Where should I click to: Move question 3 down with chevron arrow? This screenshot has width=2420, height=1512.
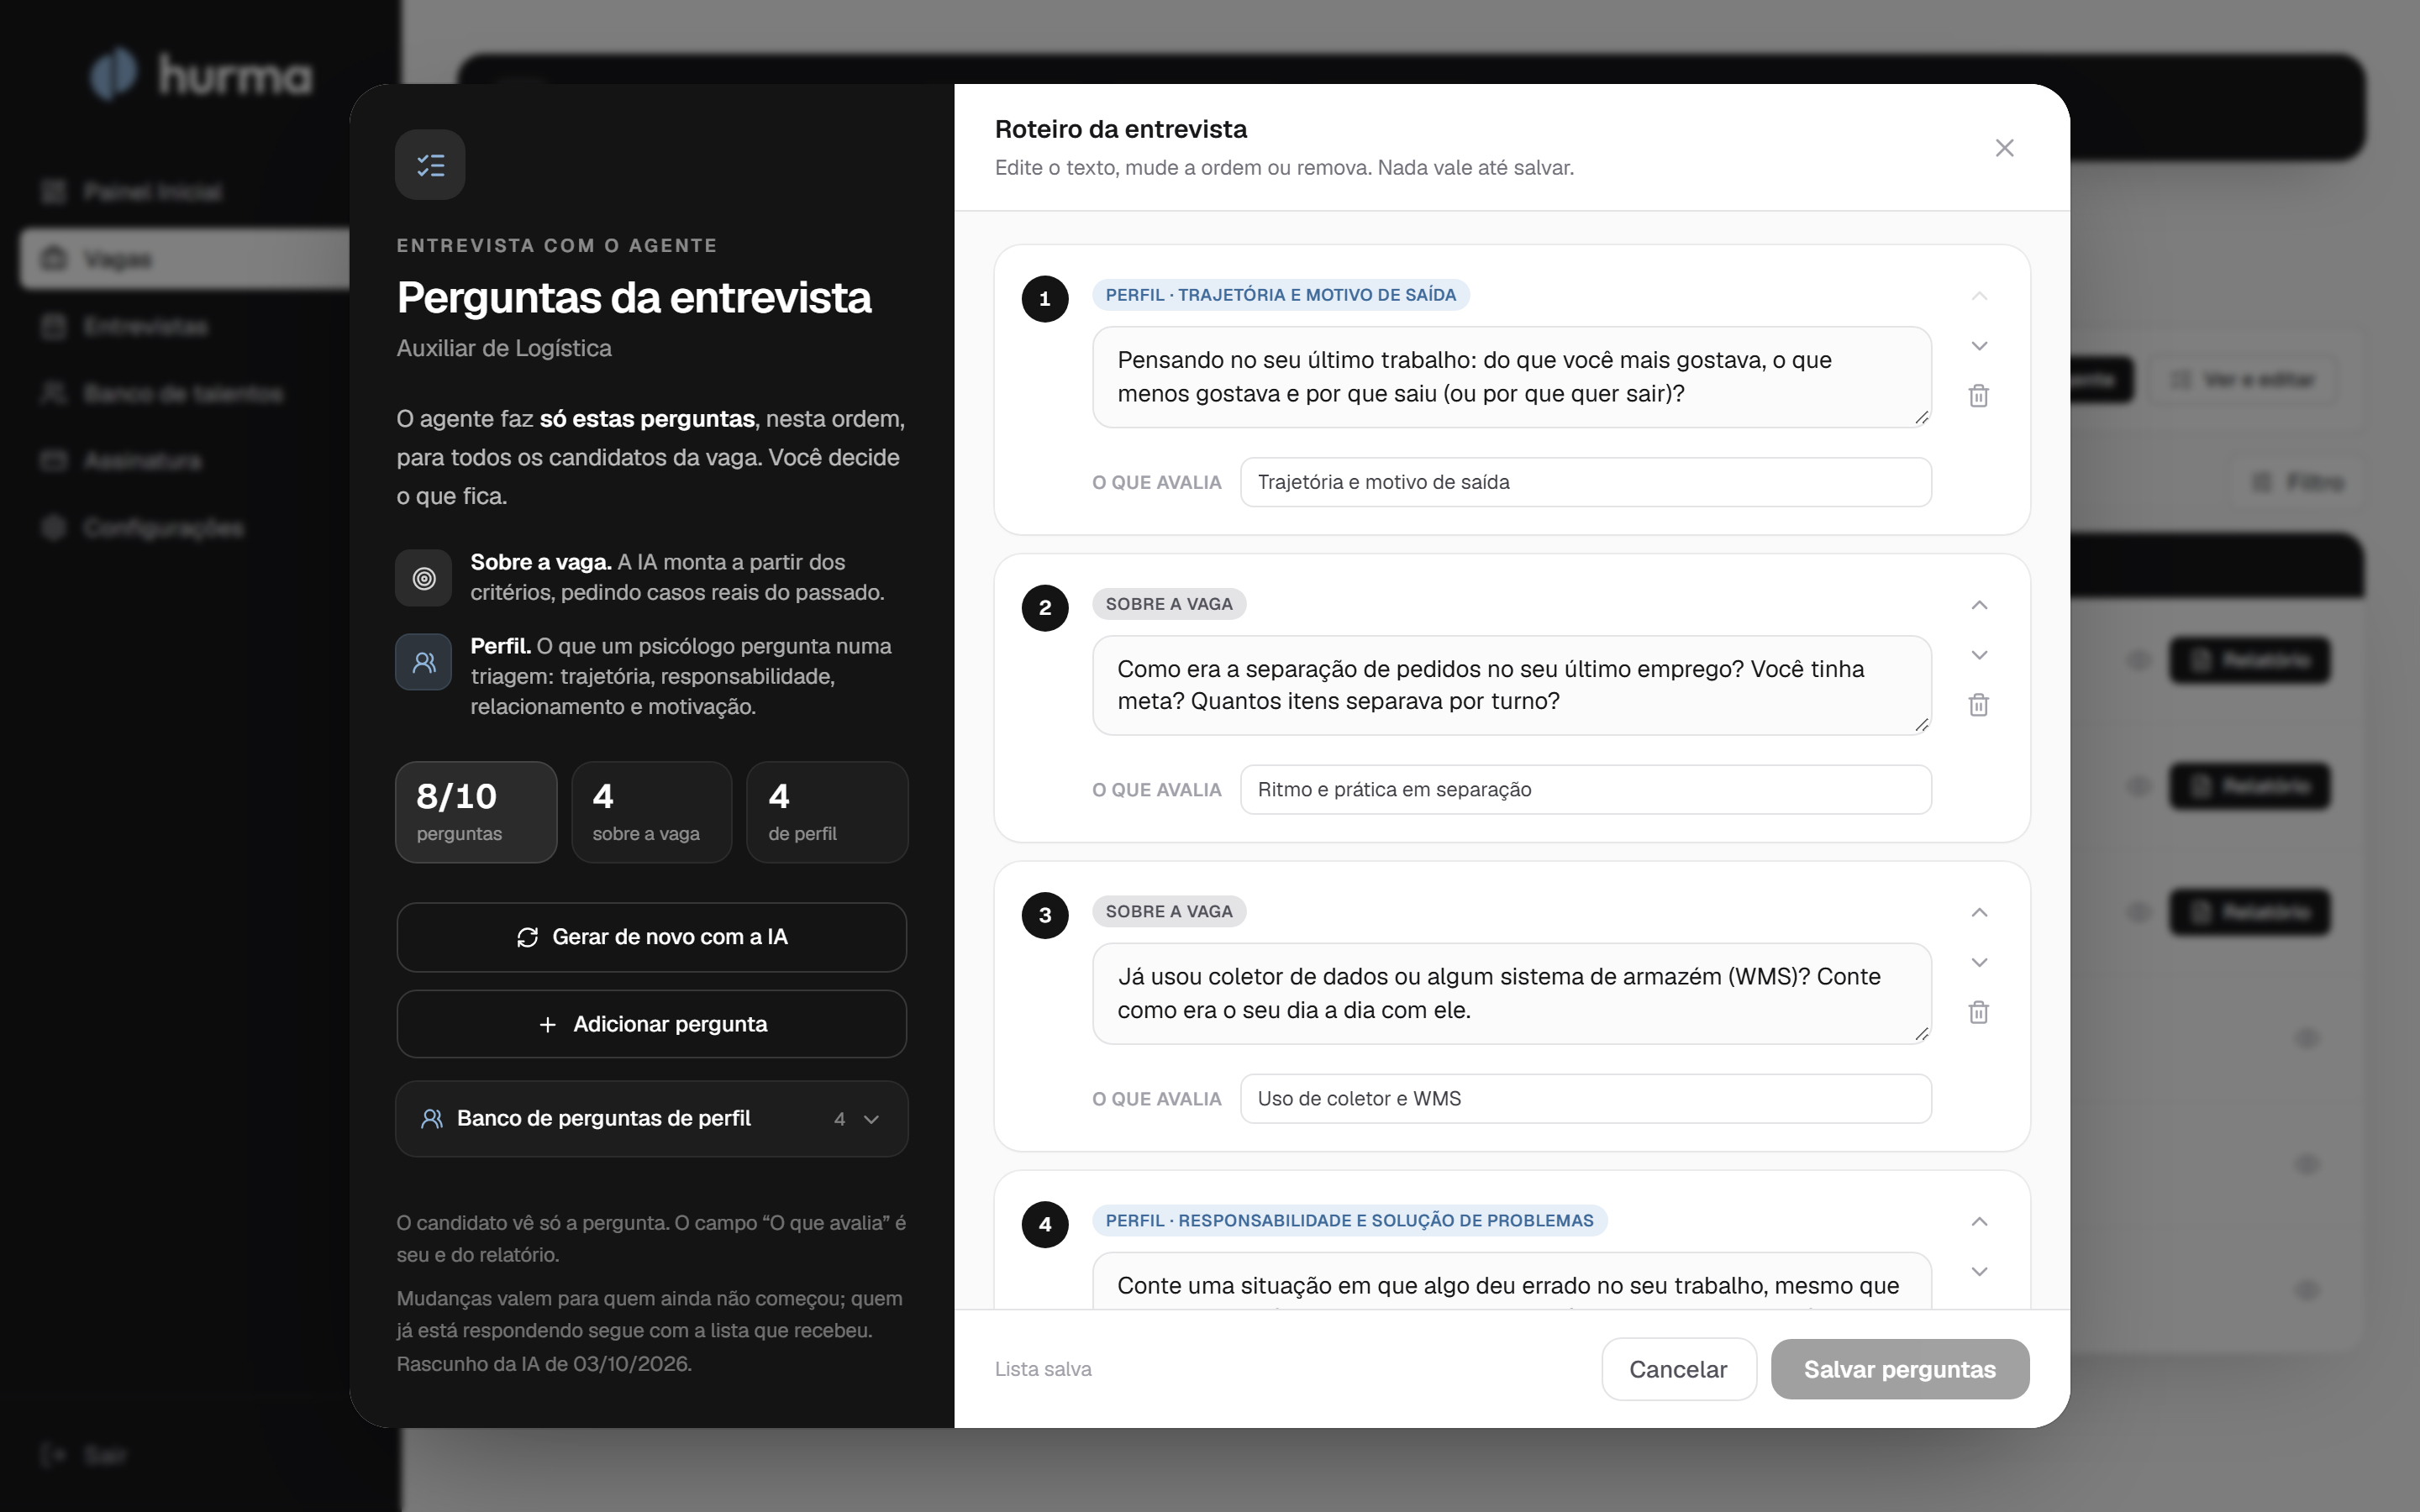tap(1978, 962)
